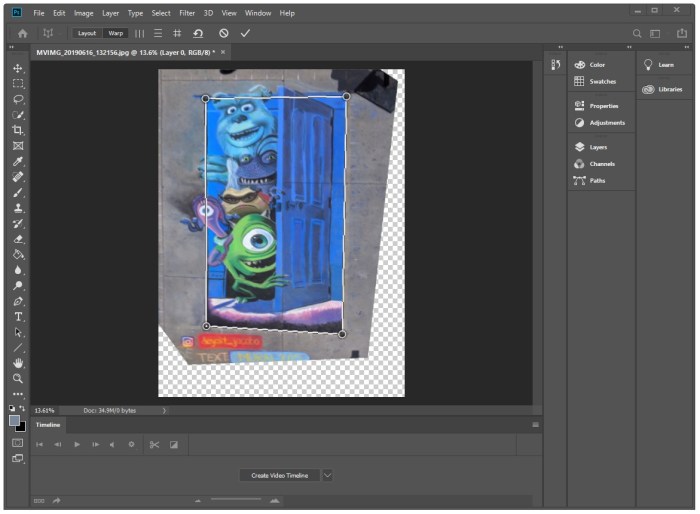Switch to Warp mode
Viewport: 700px width, 514px height.
116,33
